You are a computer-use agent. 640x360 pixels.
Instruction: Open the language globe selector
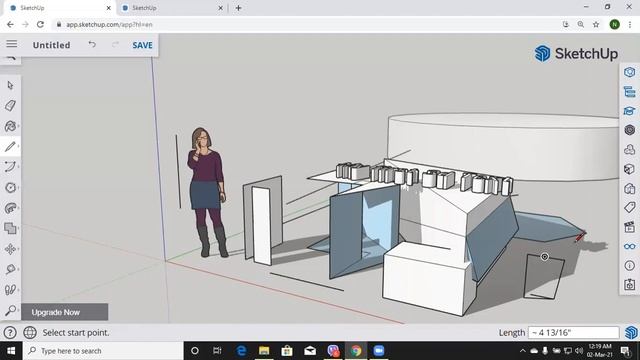tap(30, 333)
